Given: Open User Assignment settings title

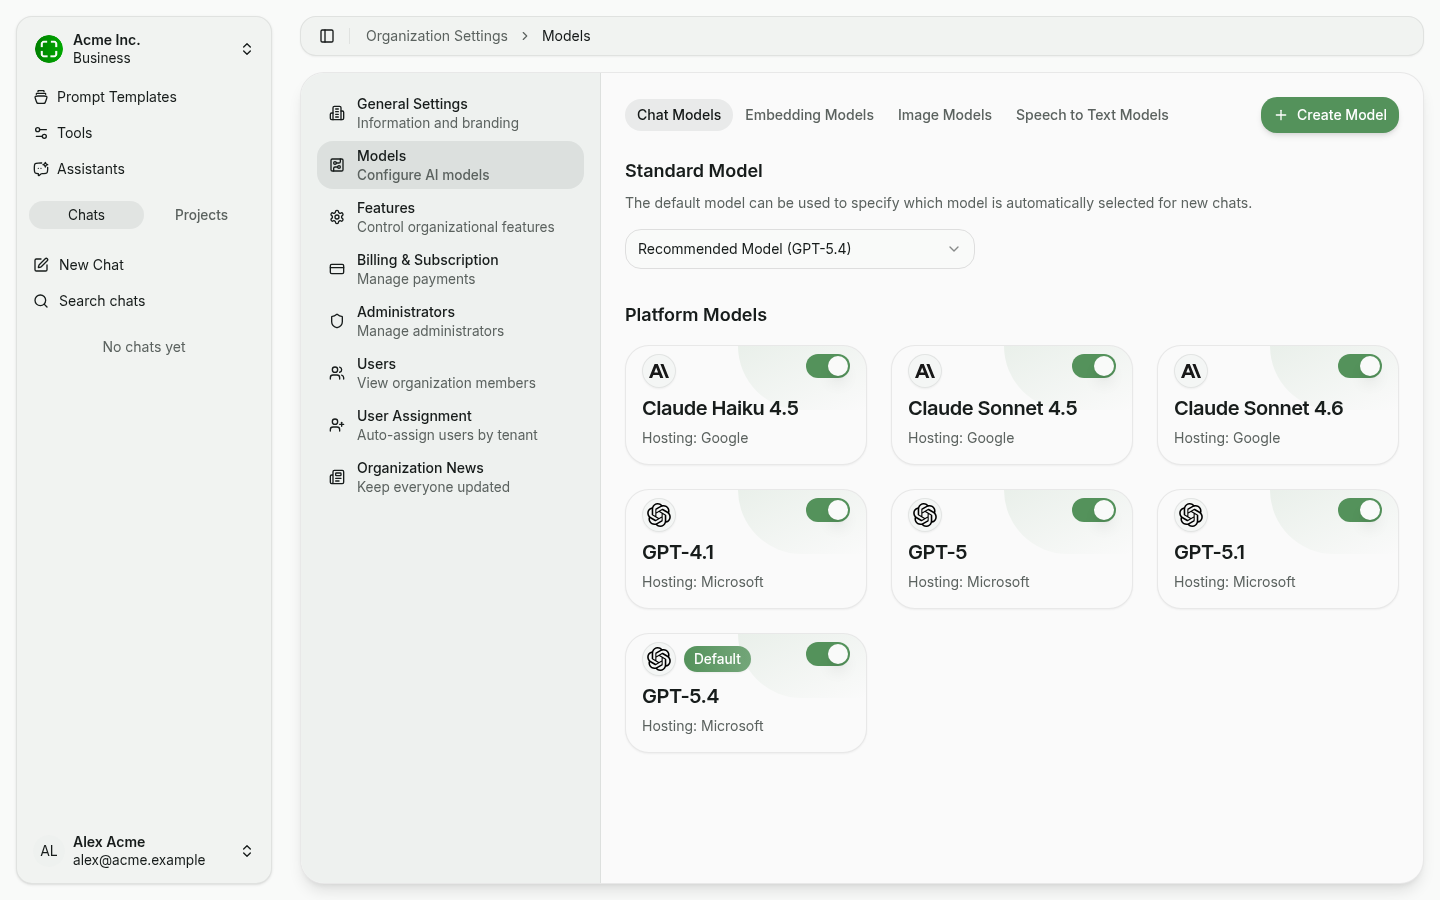Looking at the screenshot, I should [x=414, y=416].
